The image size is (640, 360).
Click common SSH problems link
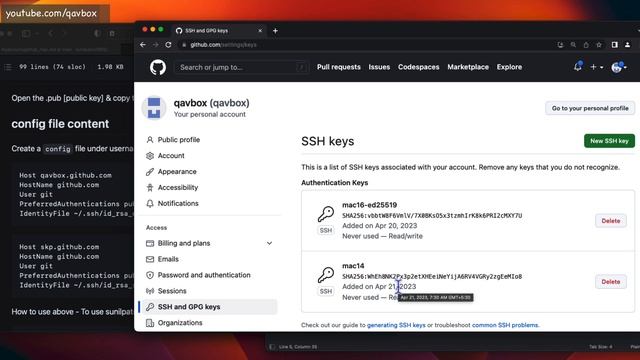(505, 325)
